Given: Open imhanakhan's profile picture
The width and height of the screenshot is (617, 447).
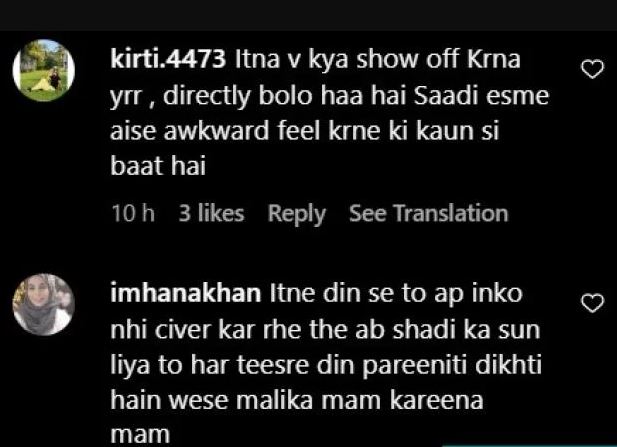Looking at the screenshot, I should tap(44, 305).
